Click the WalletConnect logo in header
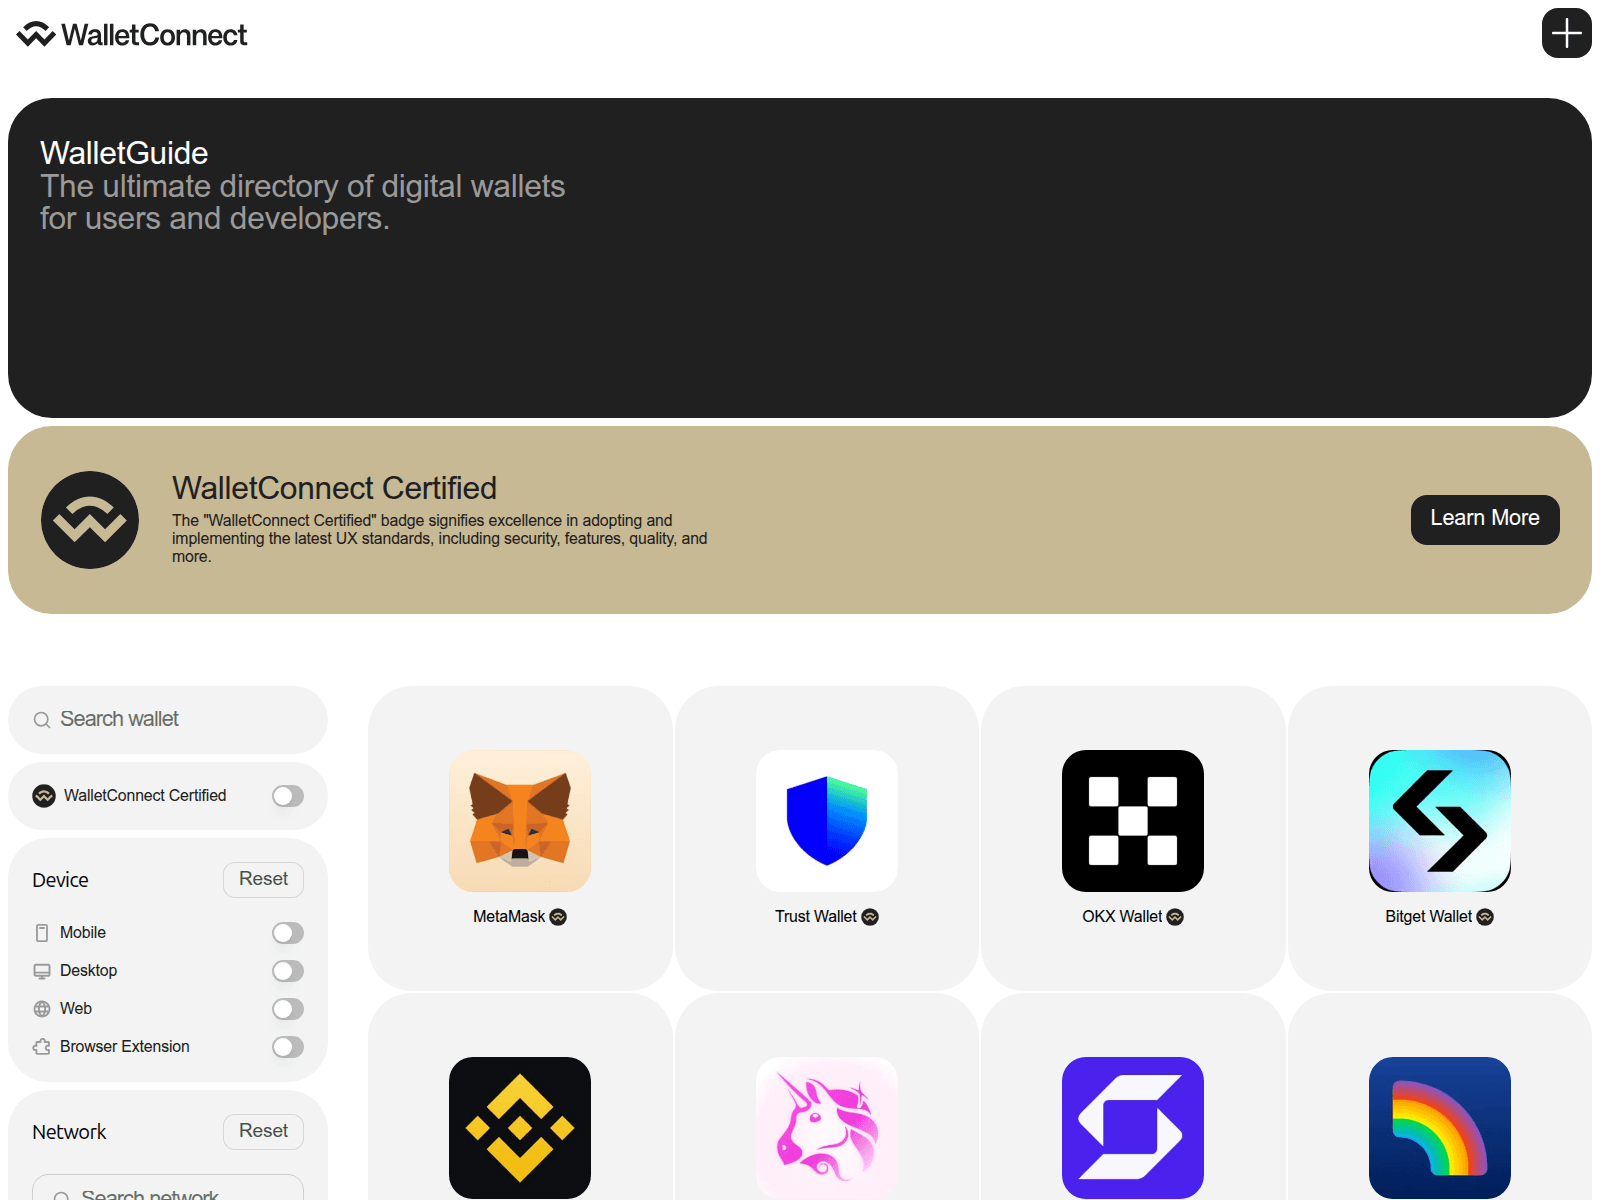 tap(132, 35)
